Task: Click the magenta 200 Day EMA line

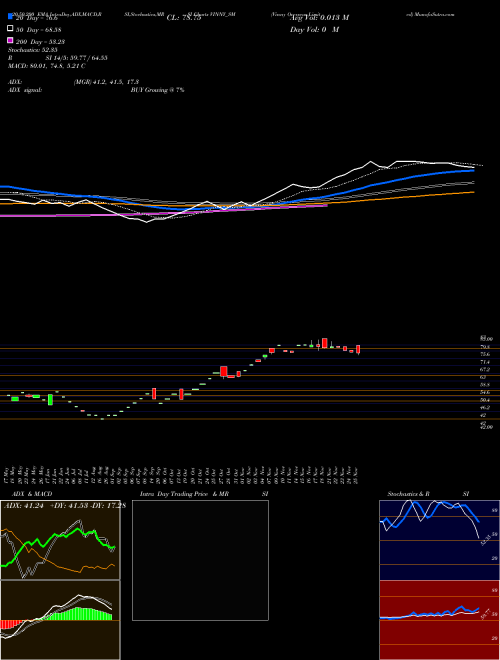Action: pos(163,212)
